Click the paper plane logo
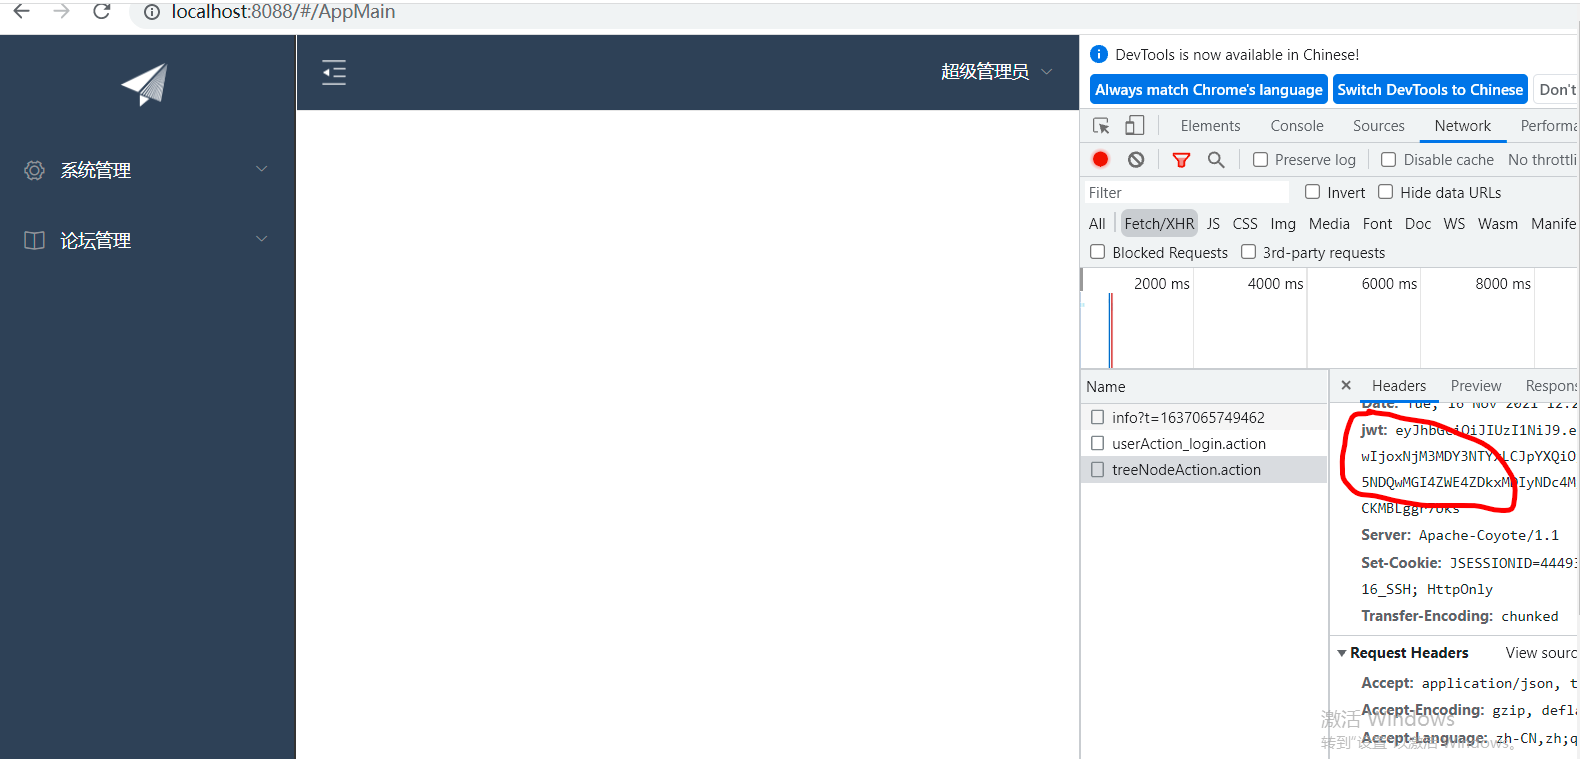 coord(145,85)
